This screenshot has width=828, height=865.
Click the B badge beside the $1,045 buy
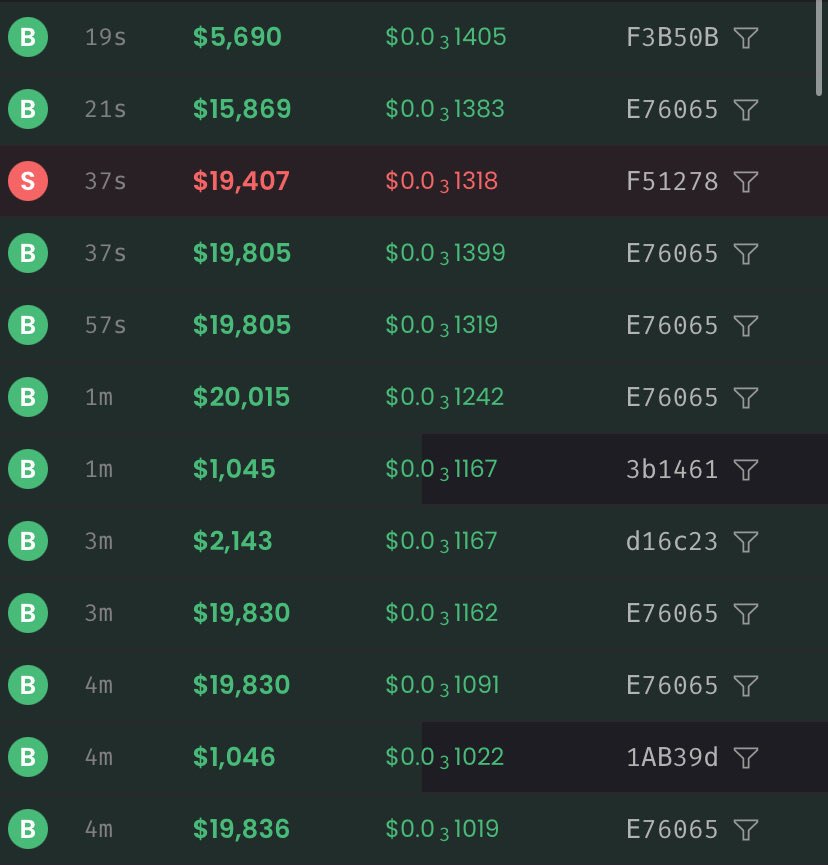coord(28,469)
